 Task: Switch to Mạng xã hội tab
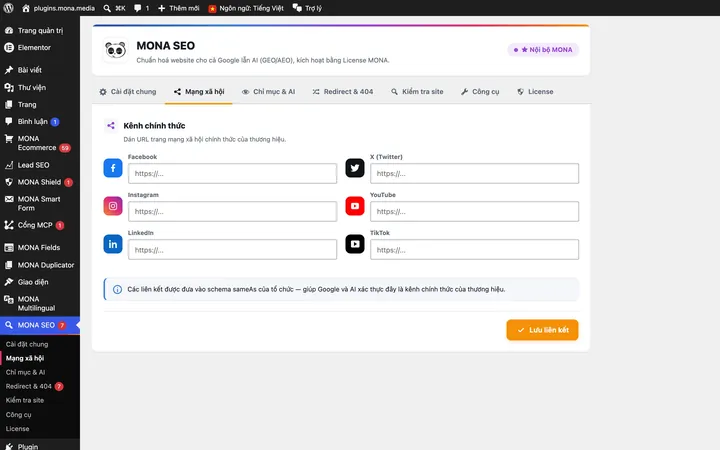tap(199, 91)
